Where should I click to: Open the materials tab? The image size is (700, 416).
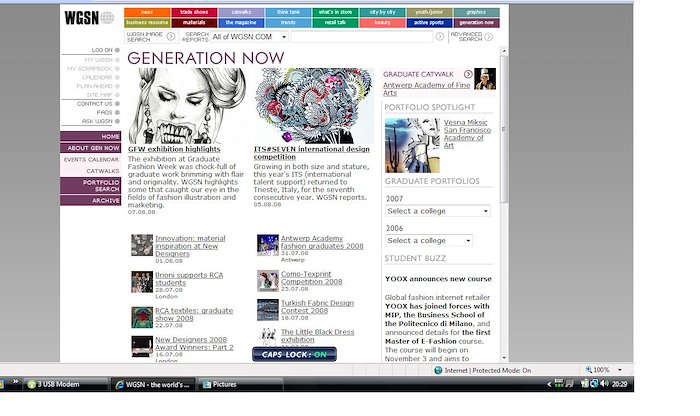click(194, 22)
